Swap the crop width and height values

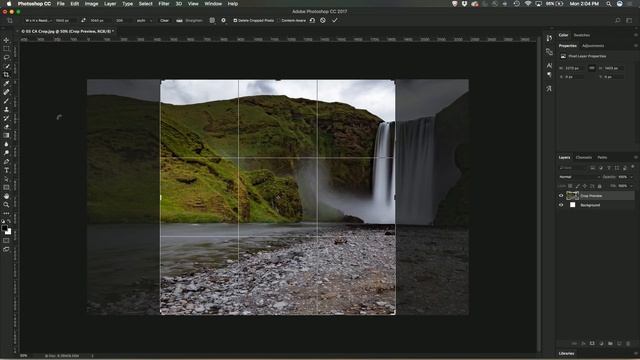[84, 20]
